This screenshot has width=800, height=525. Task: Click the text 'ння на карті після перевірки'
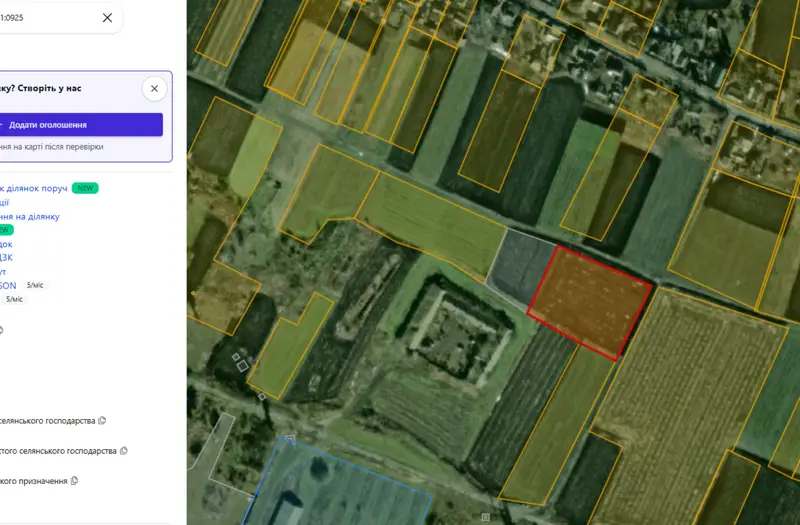pos(52,147)
